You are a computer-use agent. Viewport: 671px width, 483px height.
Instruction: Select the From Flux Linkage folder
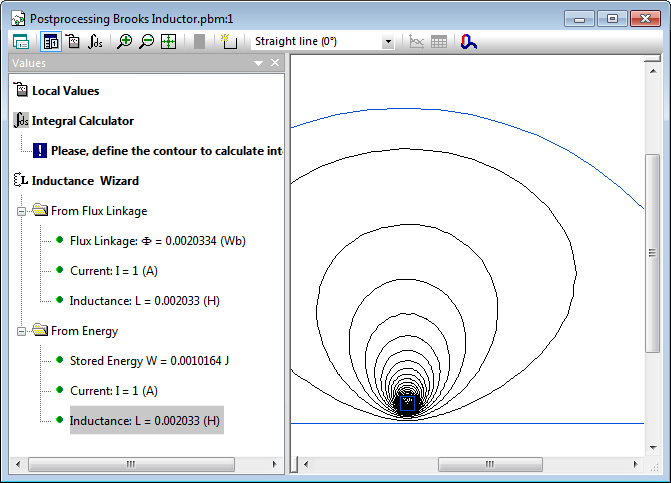pos(99,211)
